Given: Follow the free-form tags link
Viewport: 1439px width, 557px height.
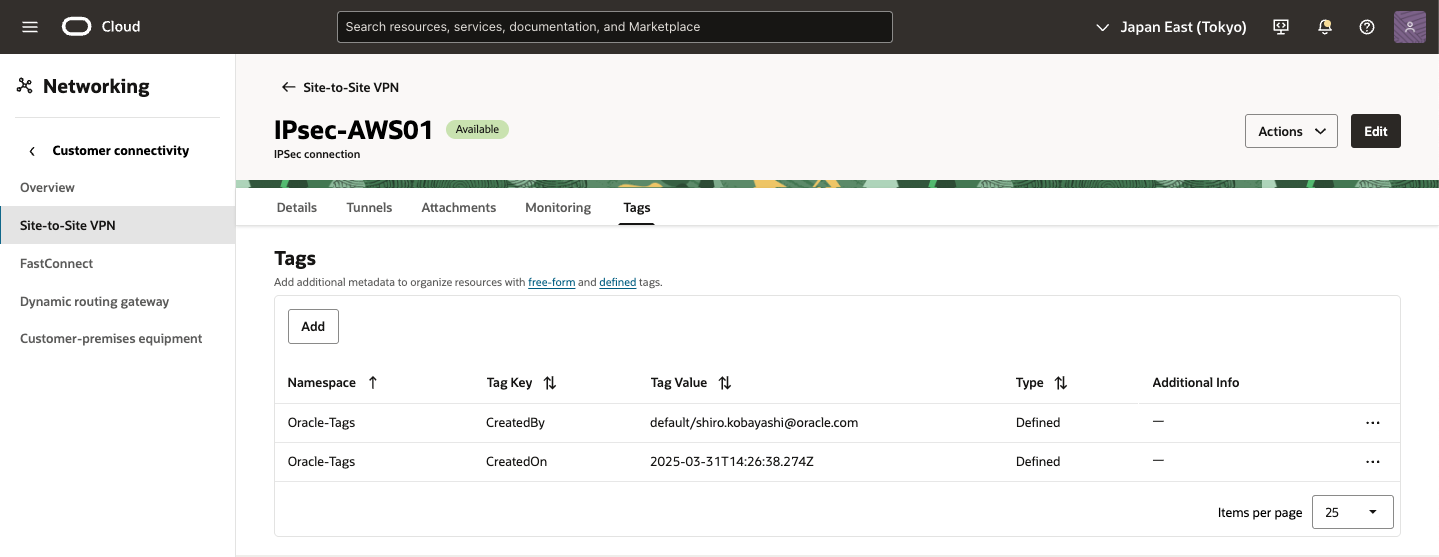Looking at the screenshot, I should pos(551,283).
